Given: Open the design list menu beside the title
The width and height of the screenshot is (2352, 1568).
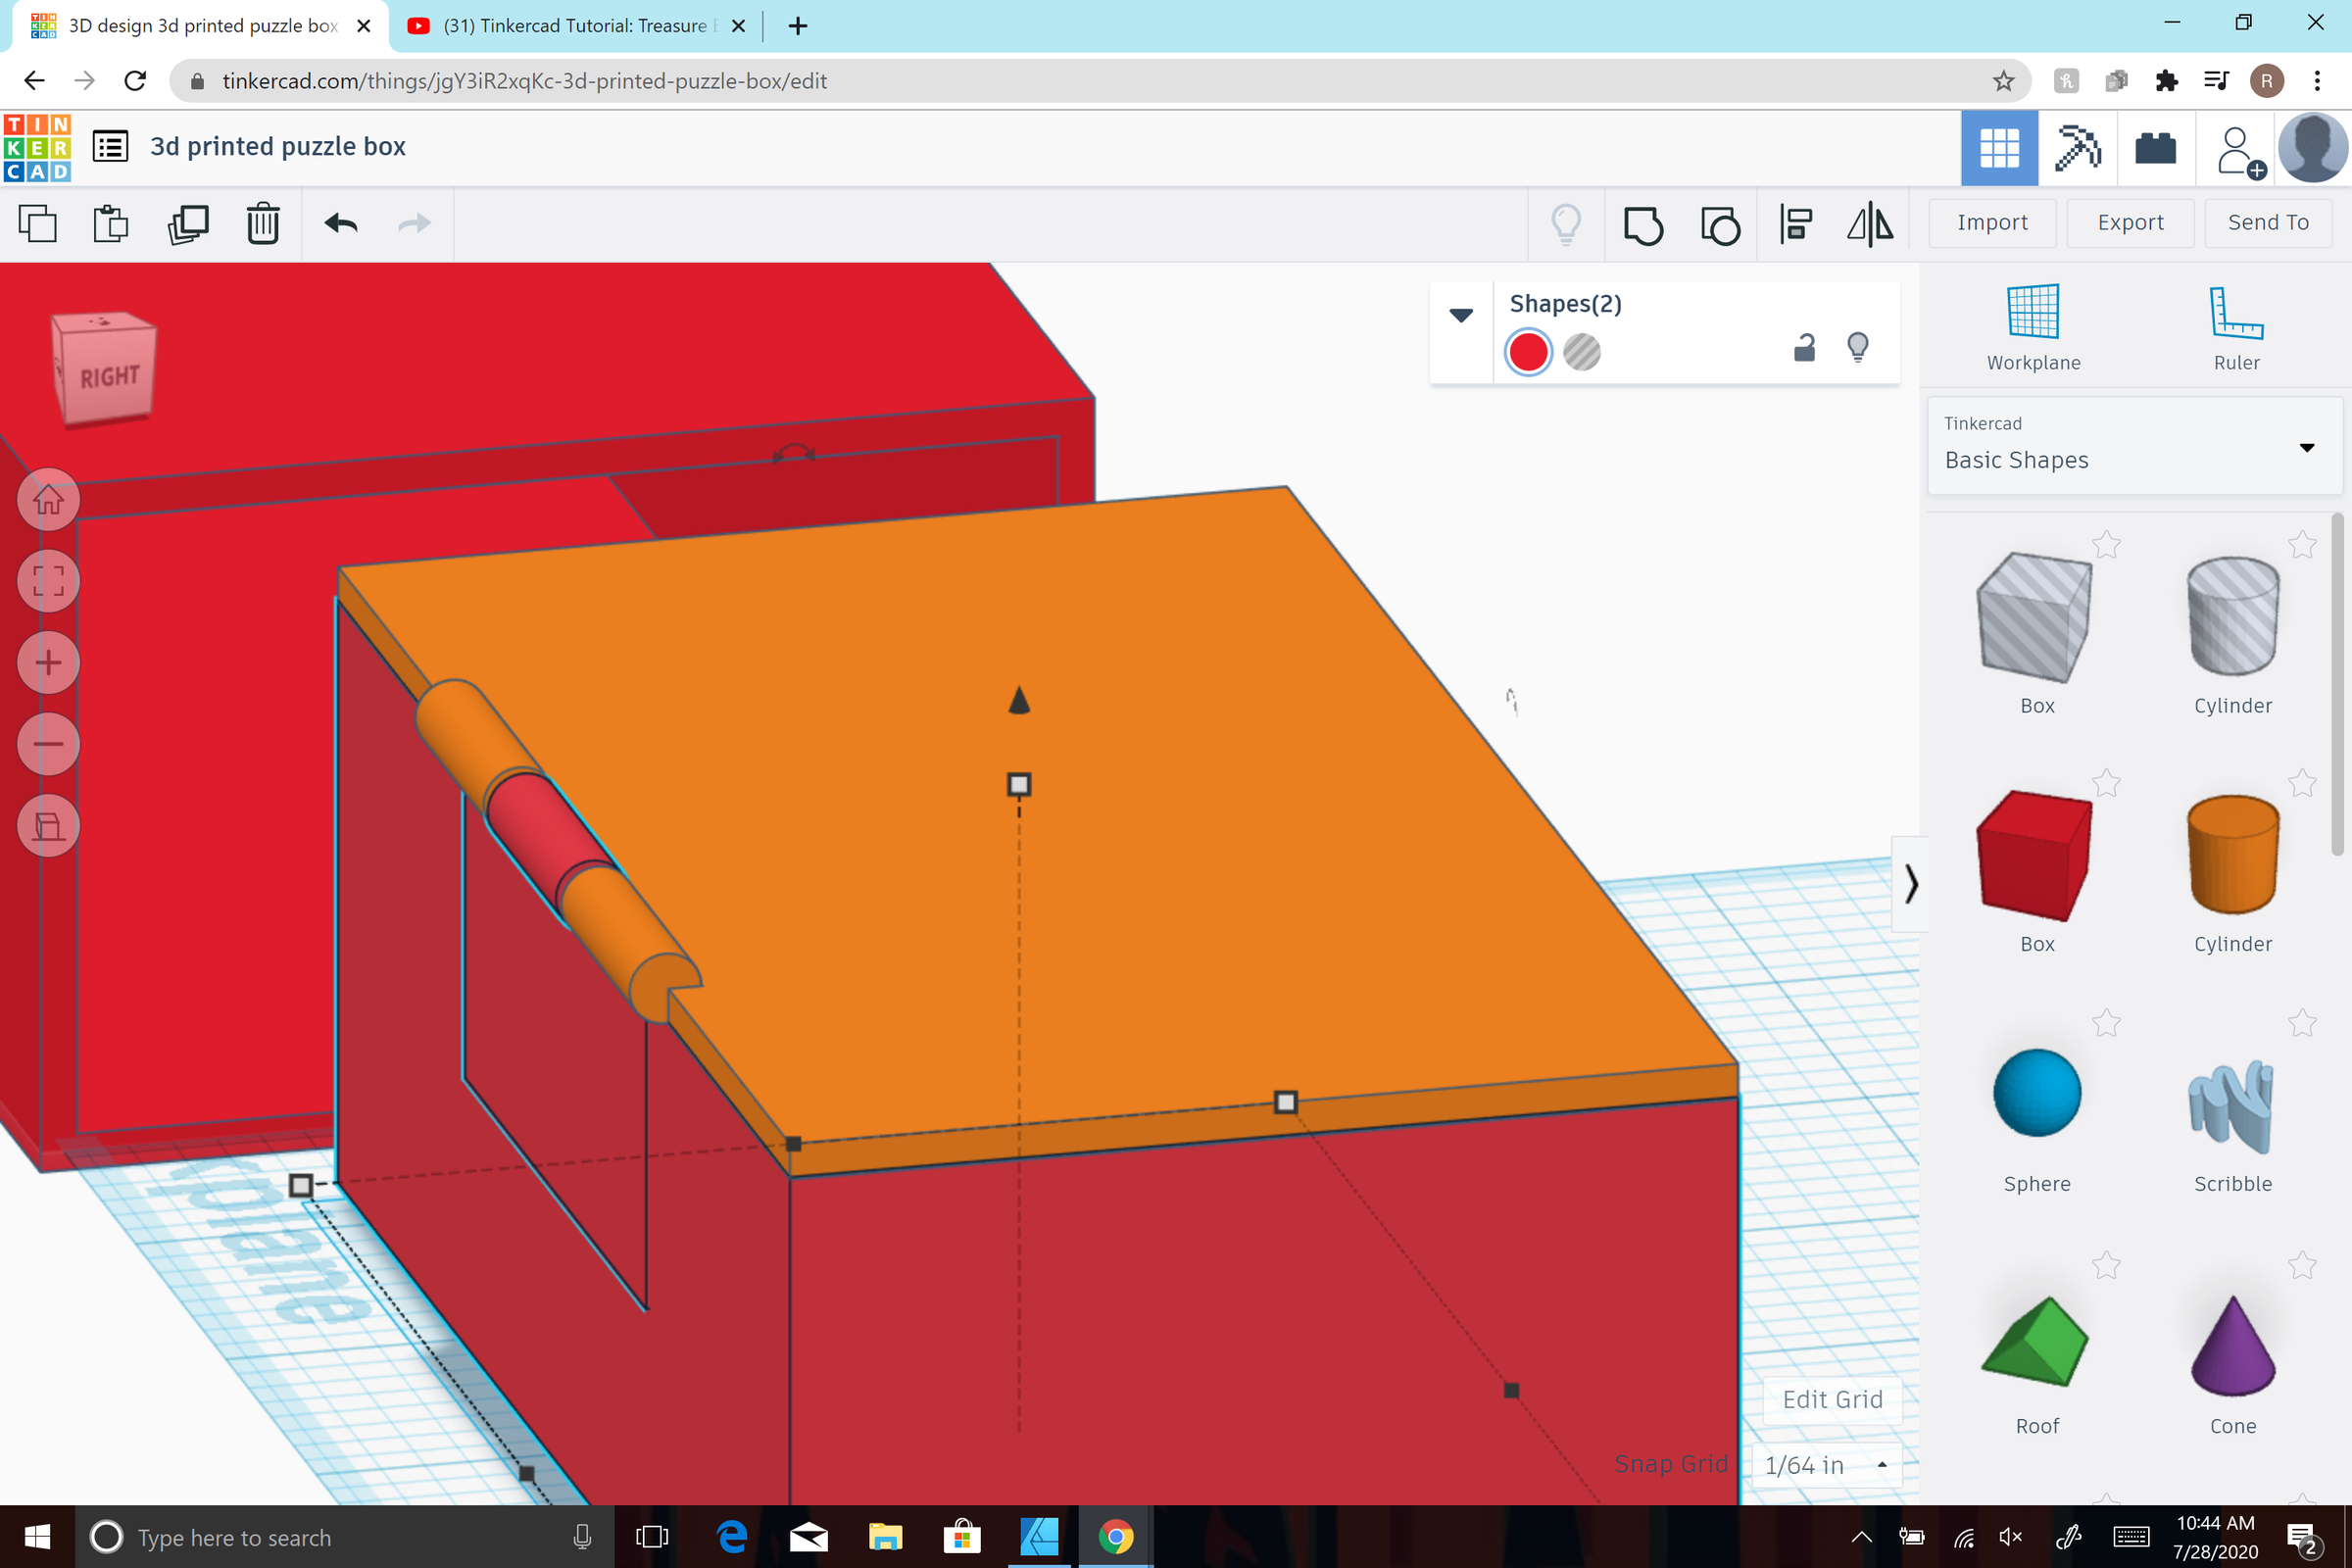Looking at the screenshot, I should point(110,145).
